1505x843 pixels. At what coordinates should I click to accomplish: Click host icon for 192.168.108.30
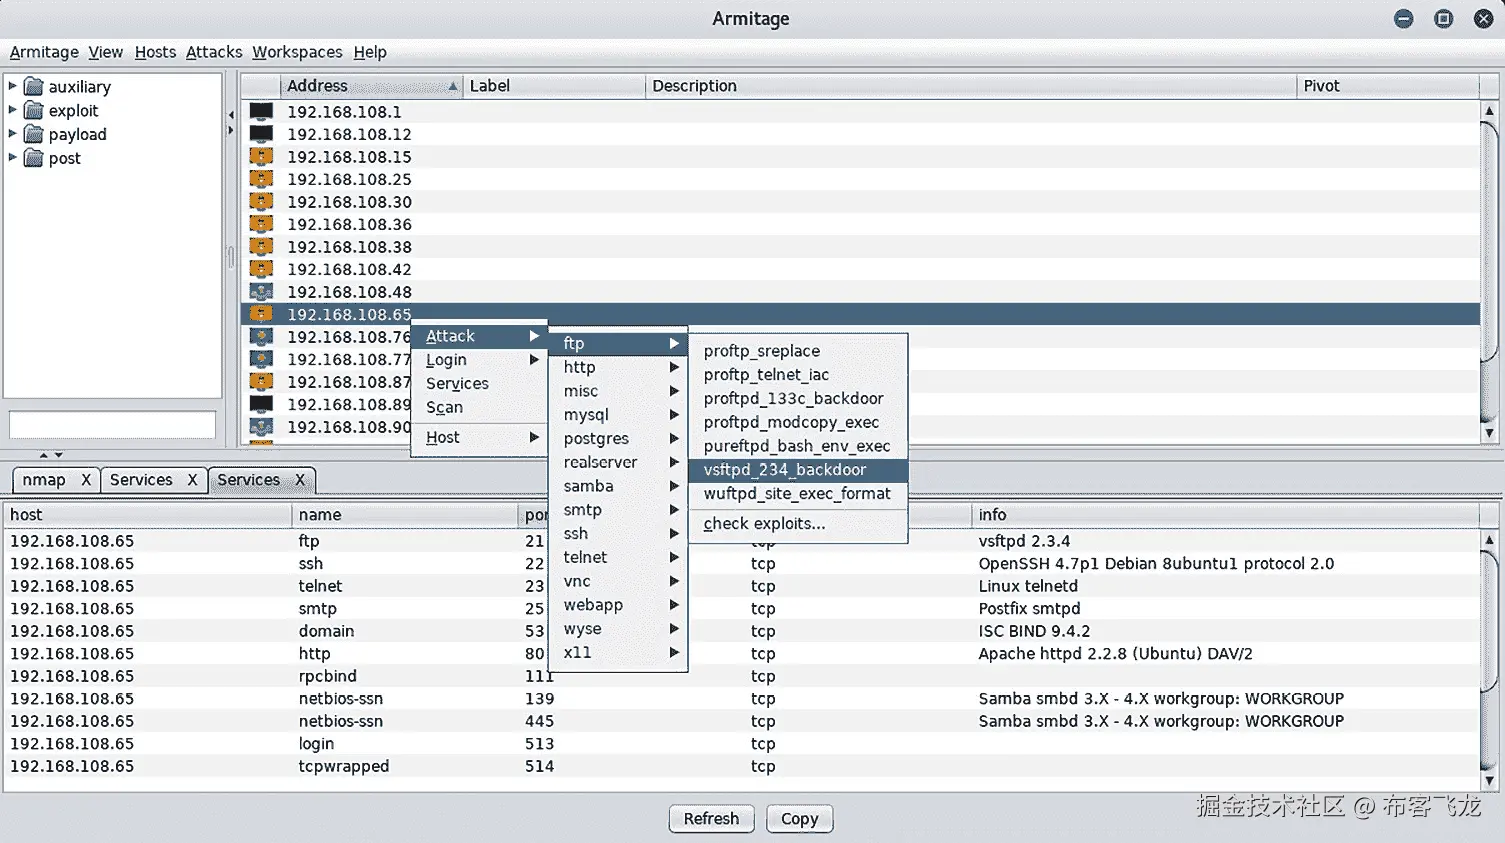261,201
